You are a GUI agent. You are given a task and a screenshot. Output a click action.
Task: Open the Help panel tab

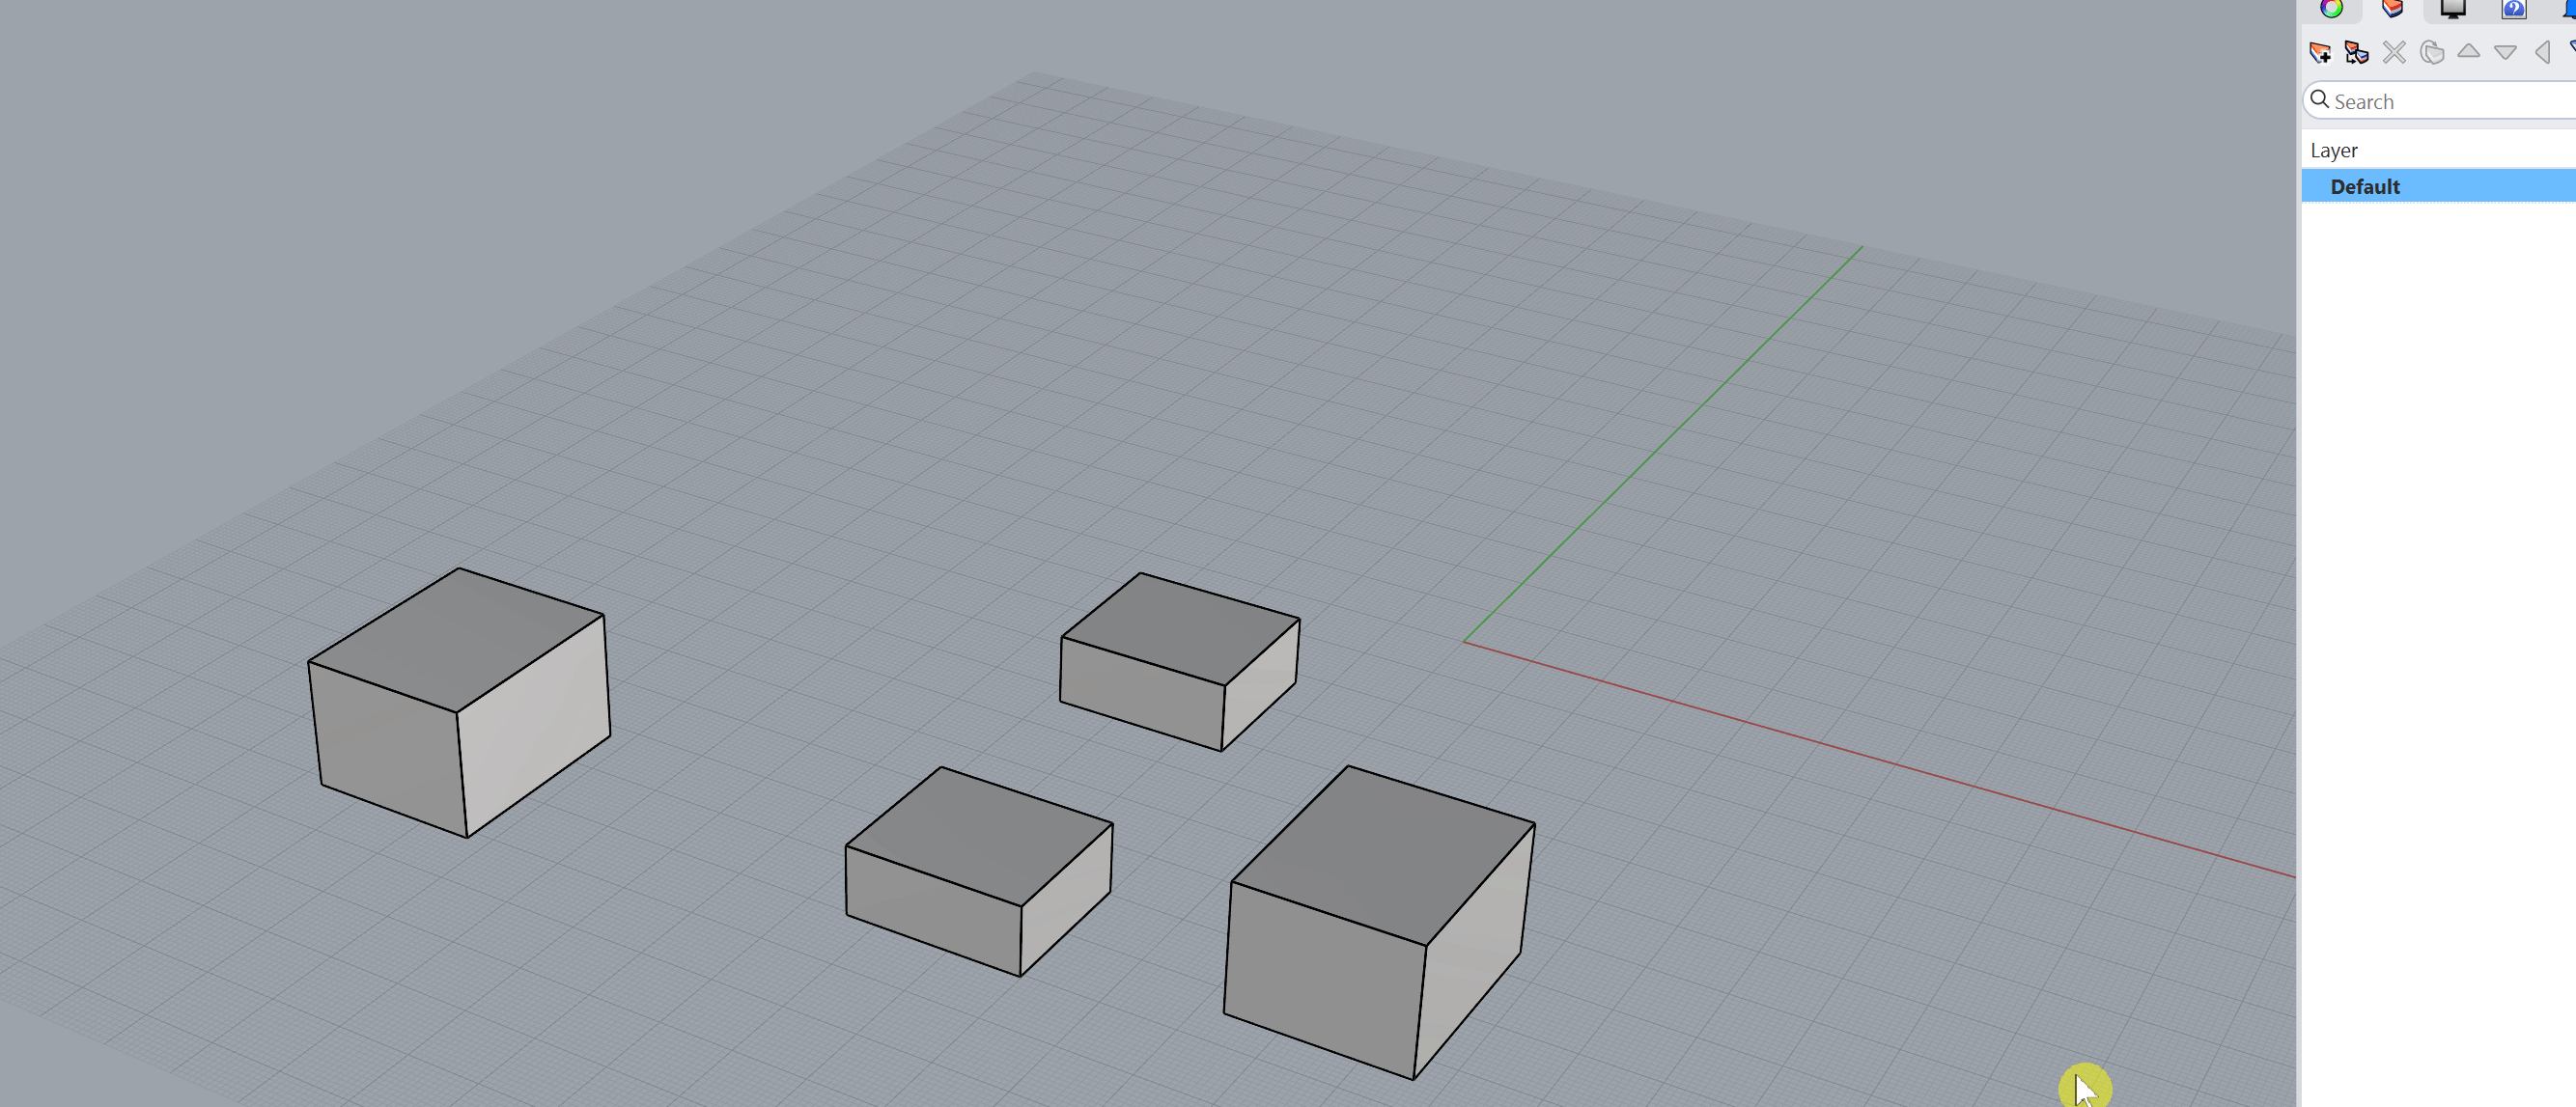tap(2514, 9)
